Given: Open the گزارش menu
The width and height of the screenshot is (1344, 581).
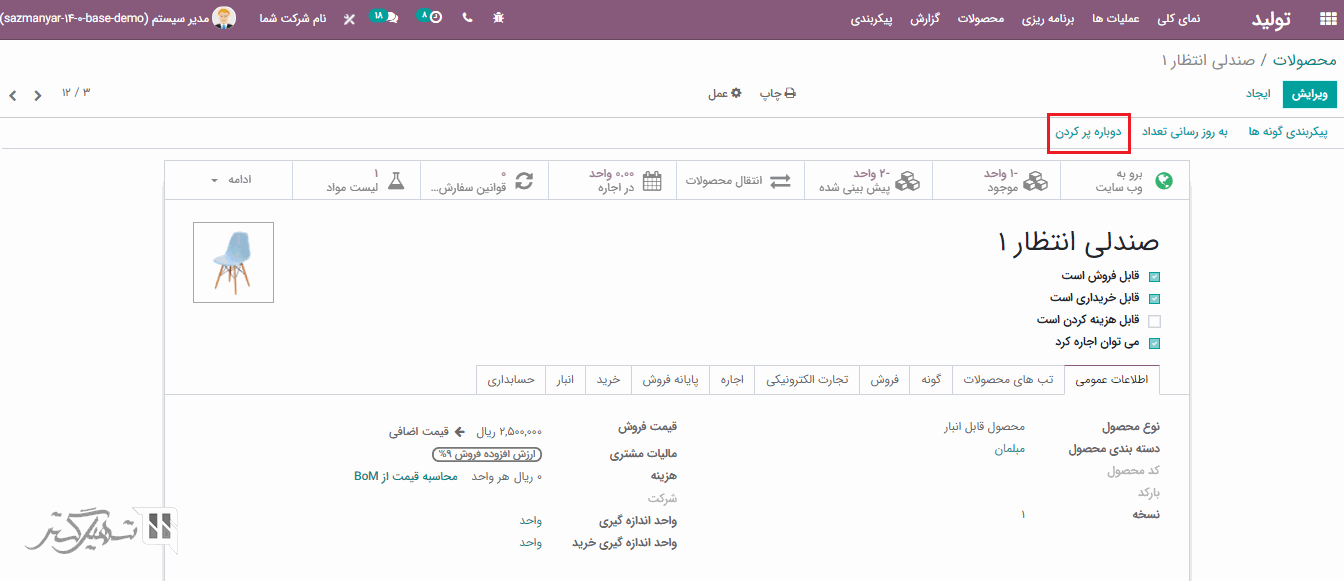Looking at the screenshot, I should click(924, 19).
